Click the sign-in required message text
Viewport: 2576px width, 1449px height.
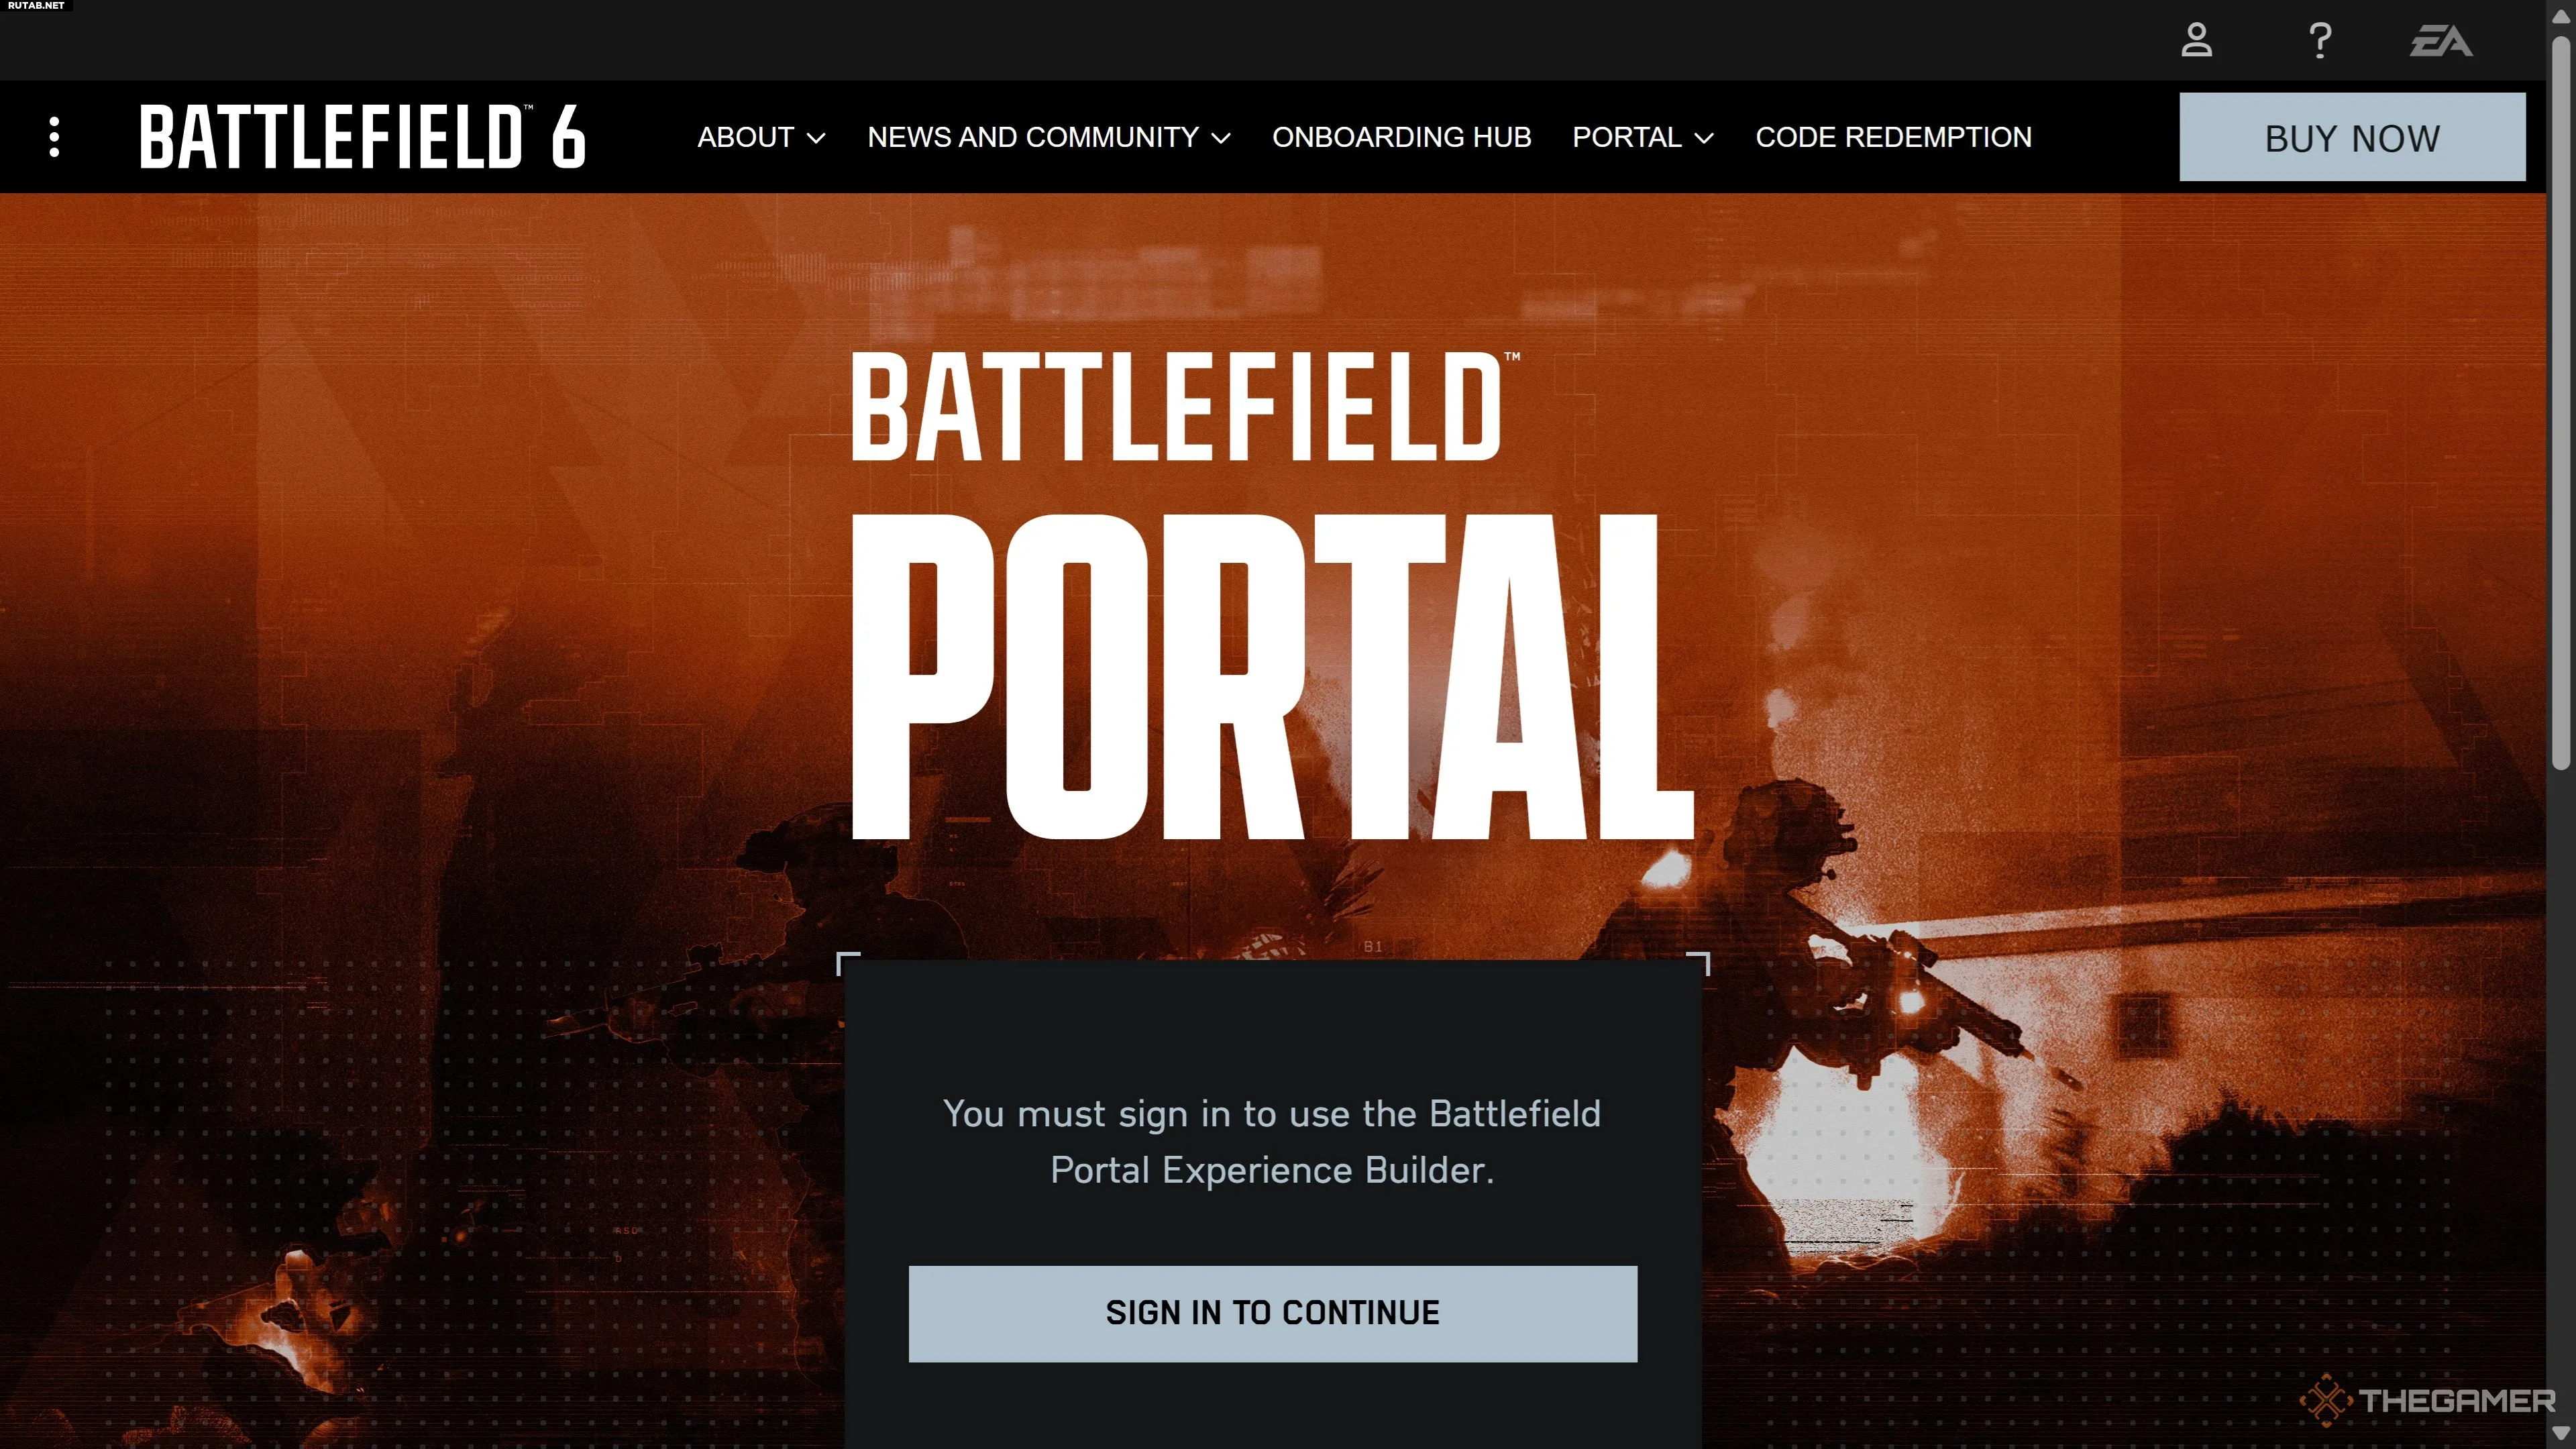[1272, 1141]
